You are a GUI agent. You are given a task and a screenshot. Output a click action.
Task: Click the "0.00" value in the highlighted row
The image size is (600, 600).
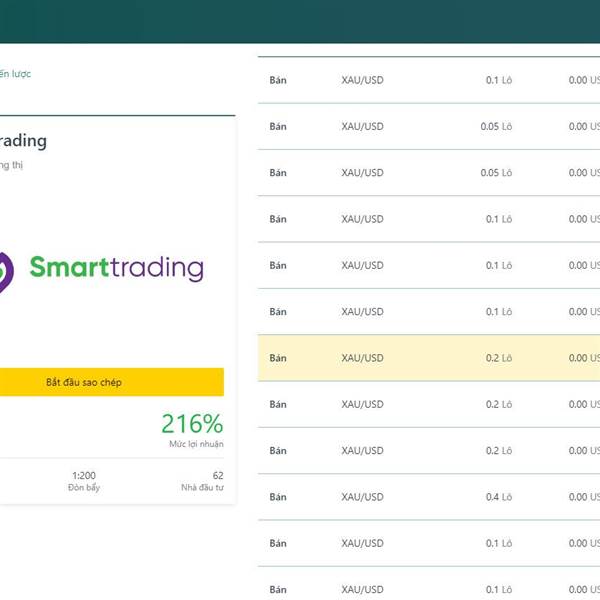click(x=578, y=358)
